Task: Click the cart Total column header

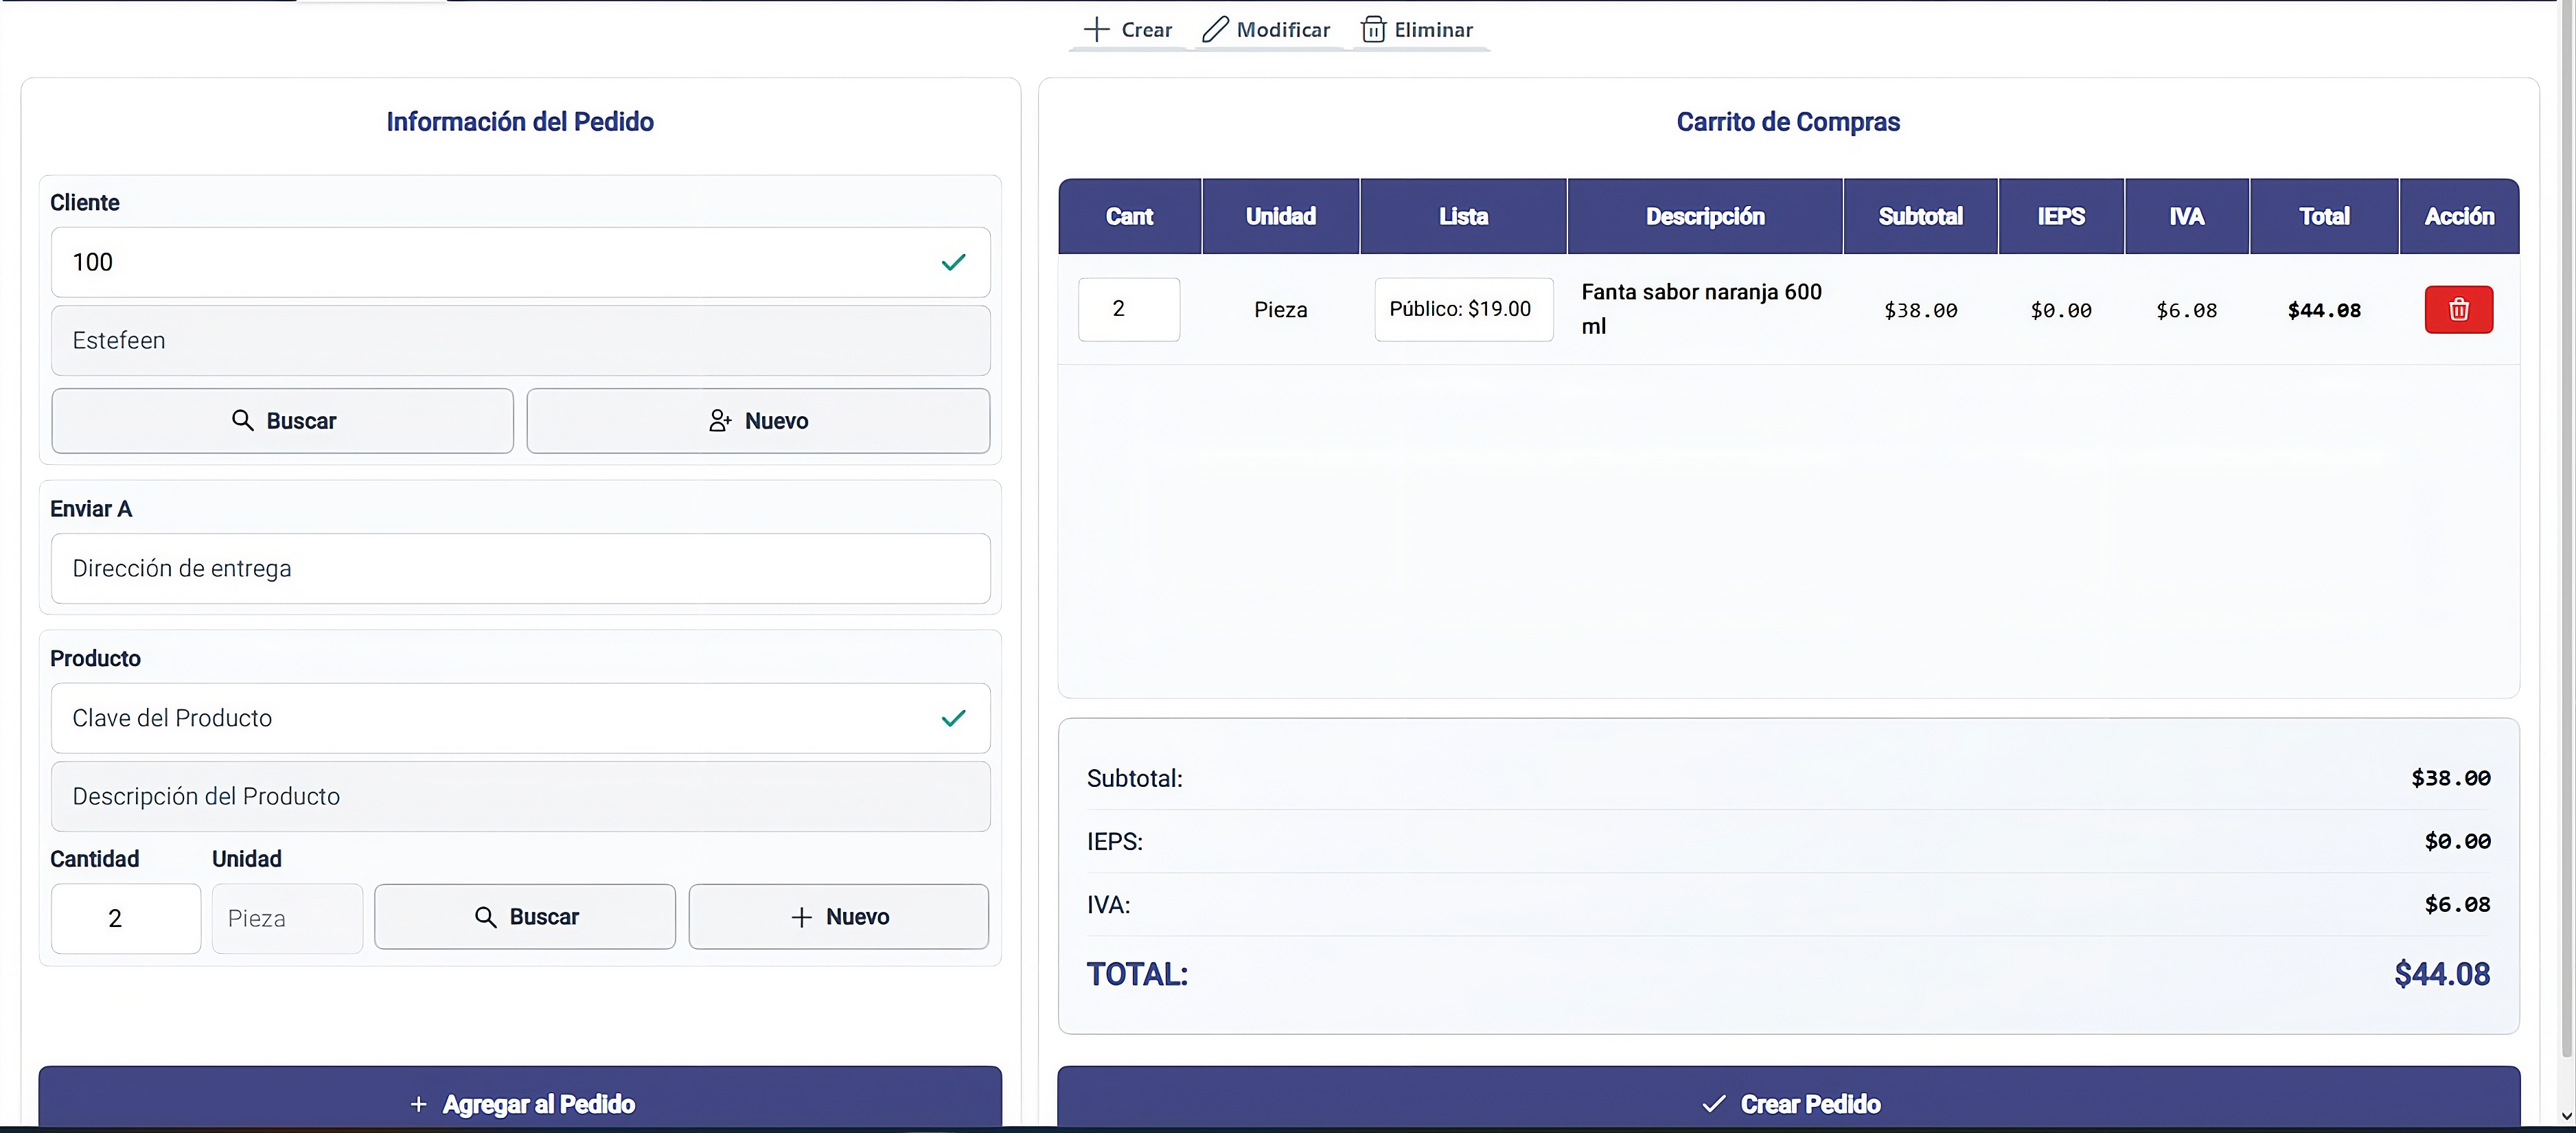Action: [x=2324, y=216]
